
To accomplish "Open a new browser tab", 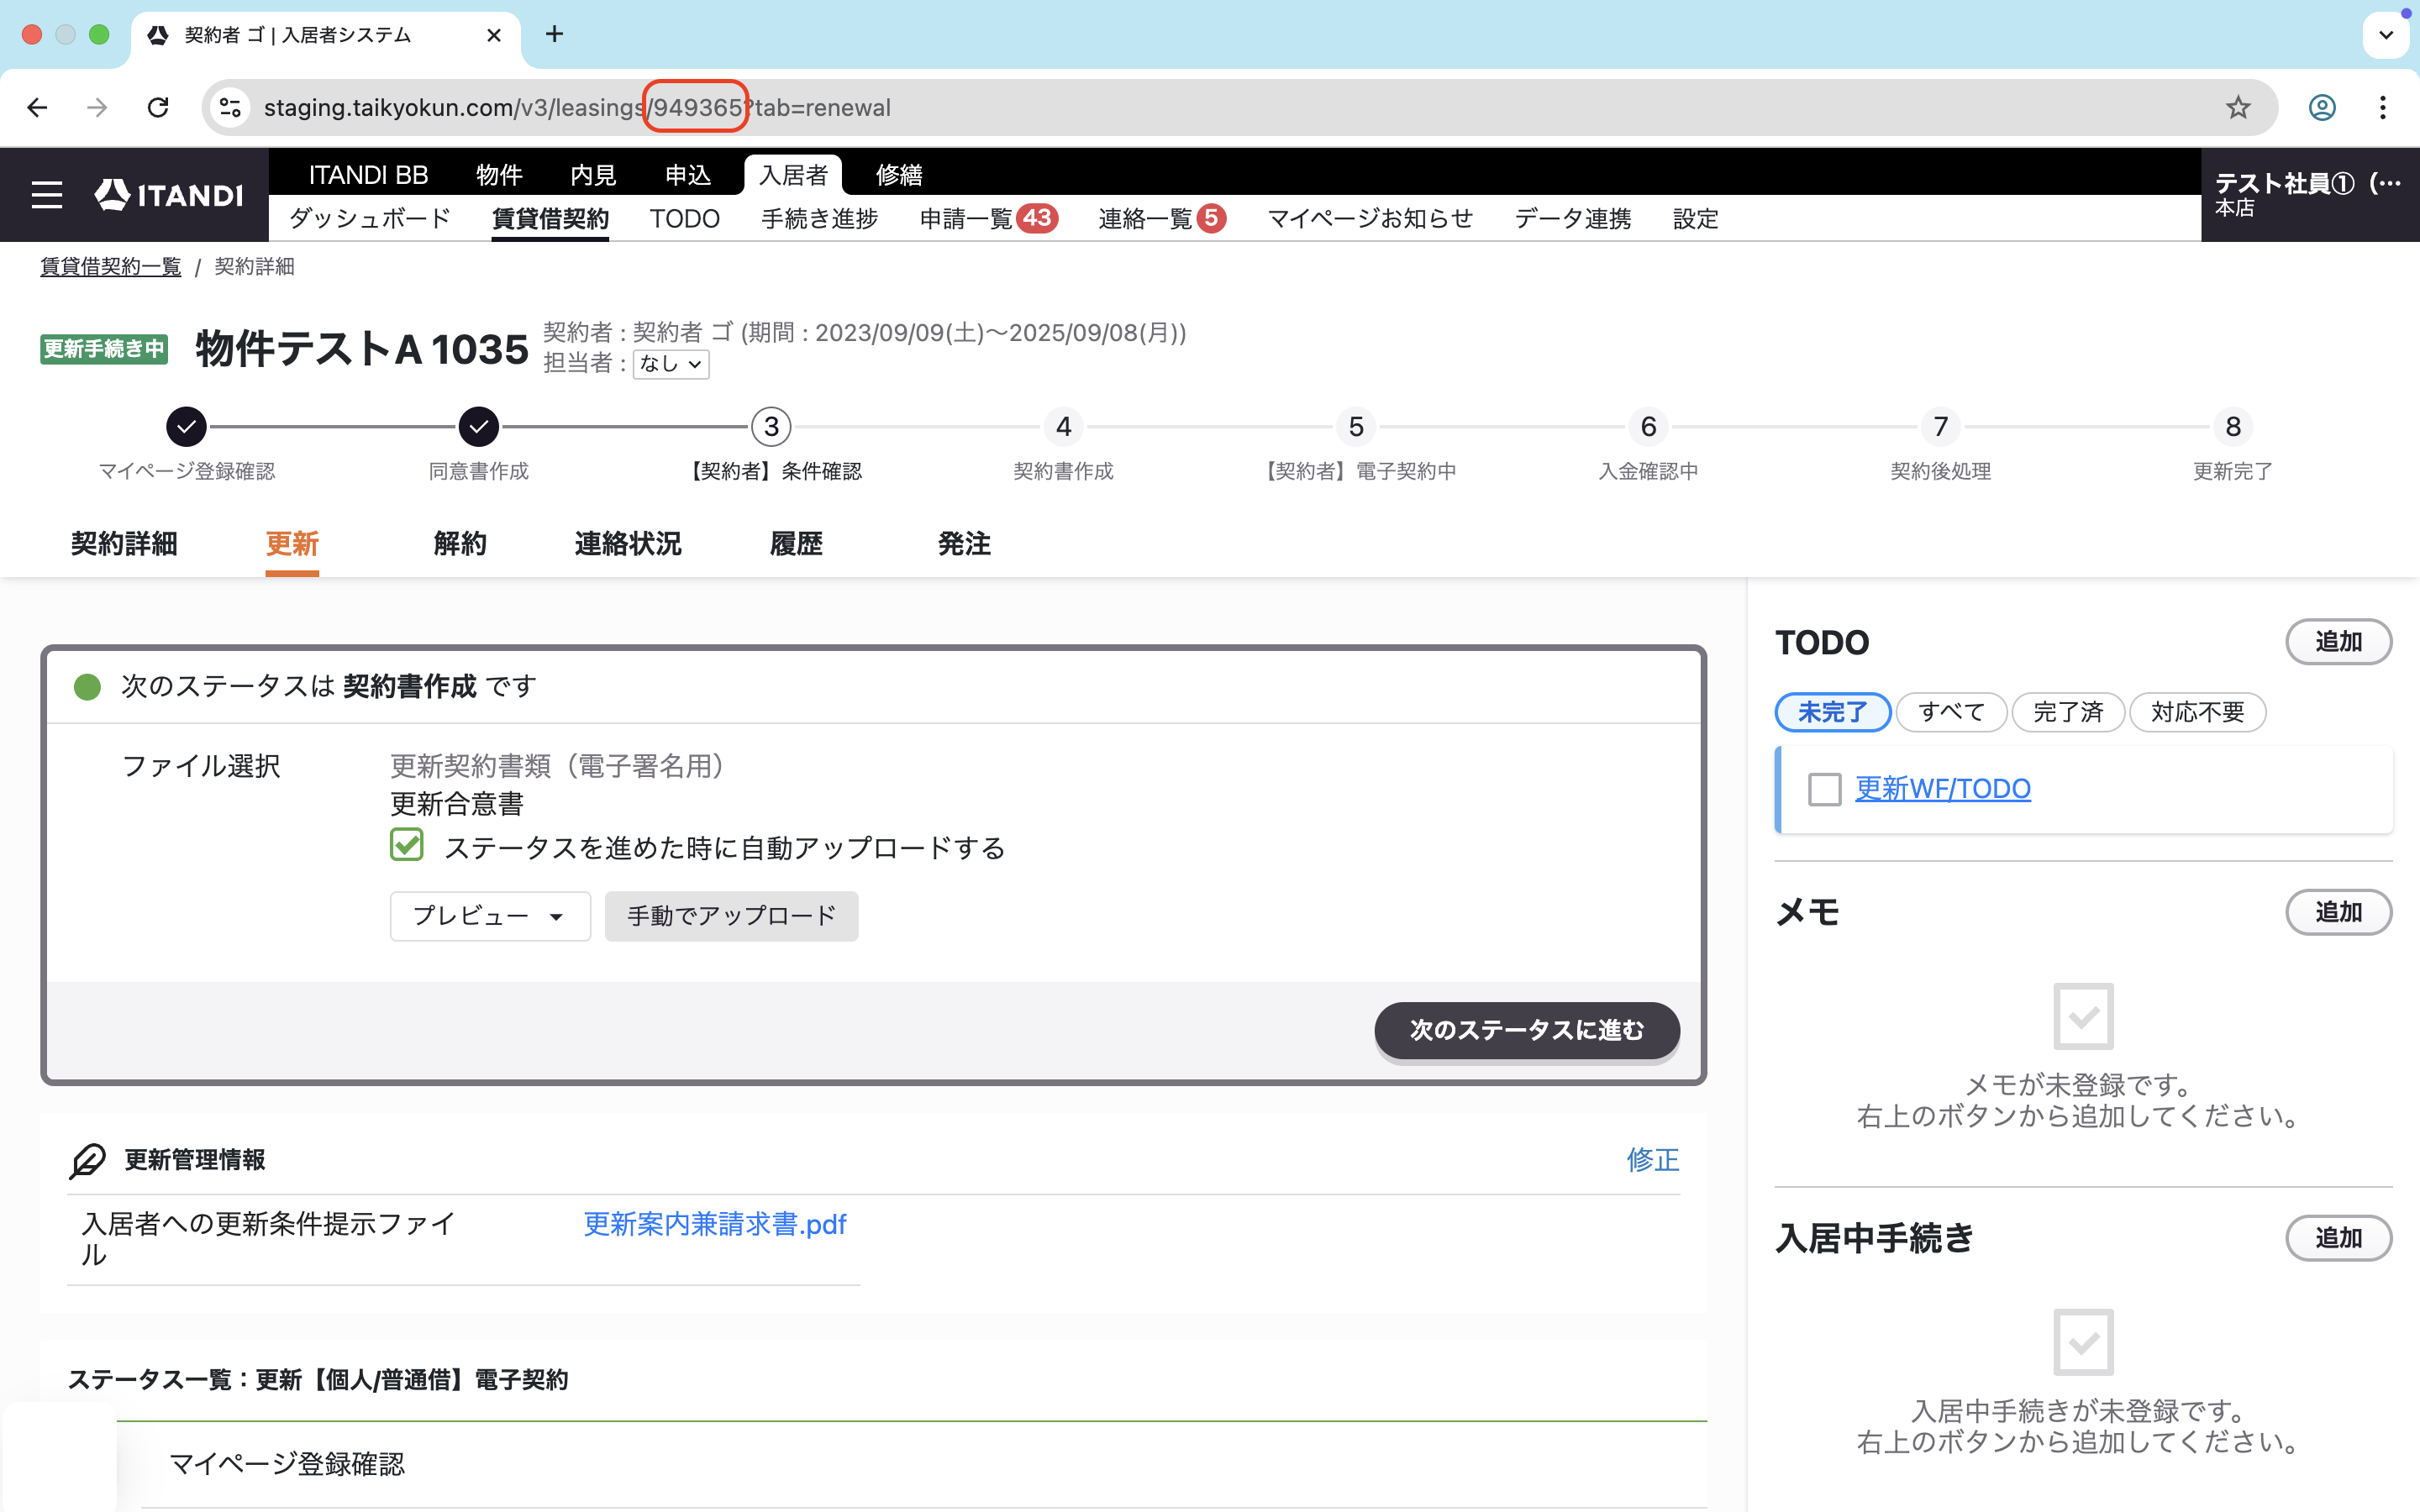I will coord(555,35).
